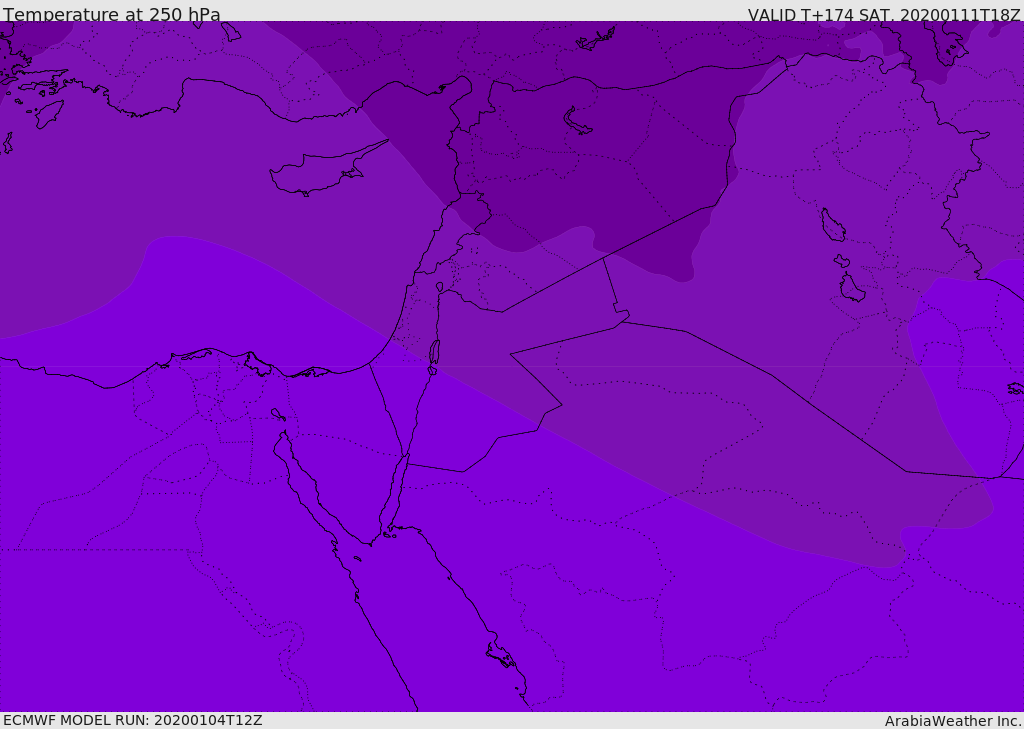1024x729 pixels.
Task: Click the 'VALID T+174 SAT. 20200111T18Z' label
Action: coord(884,15)
